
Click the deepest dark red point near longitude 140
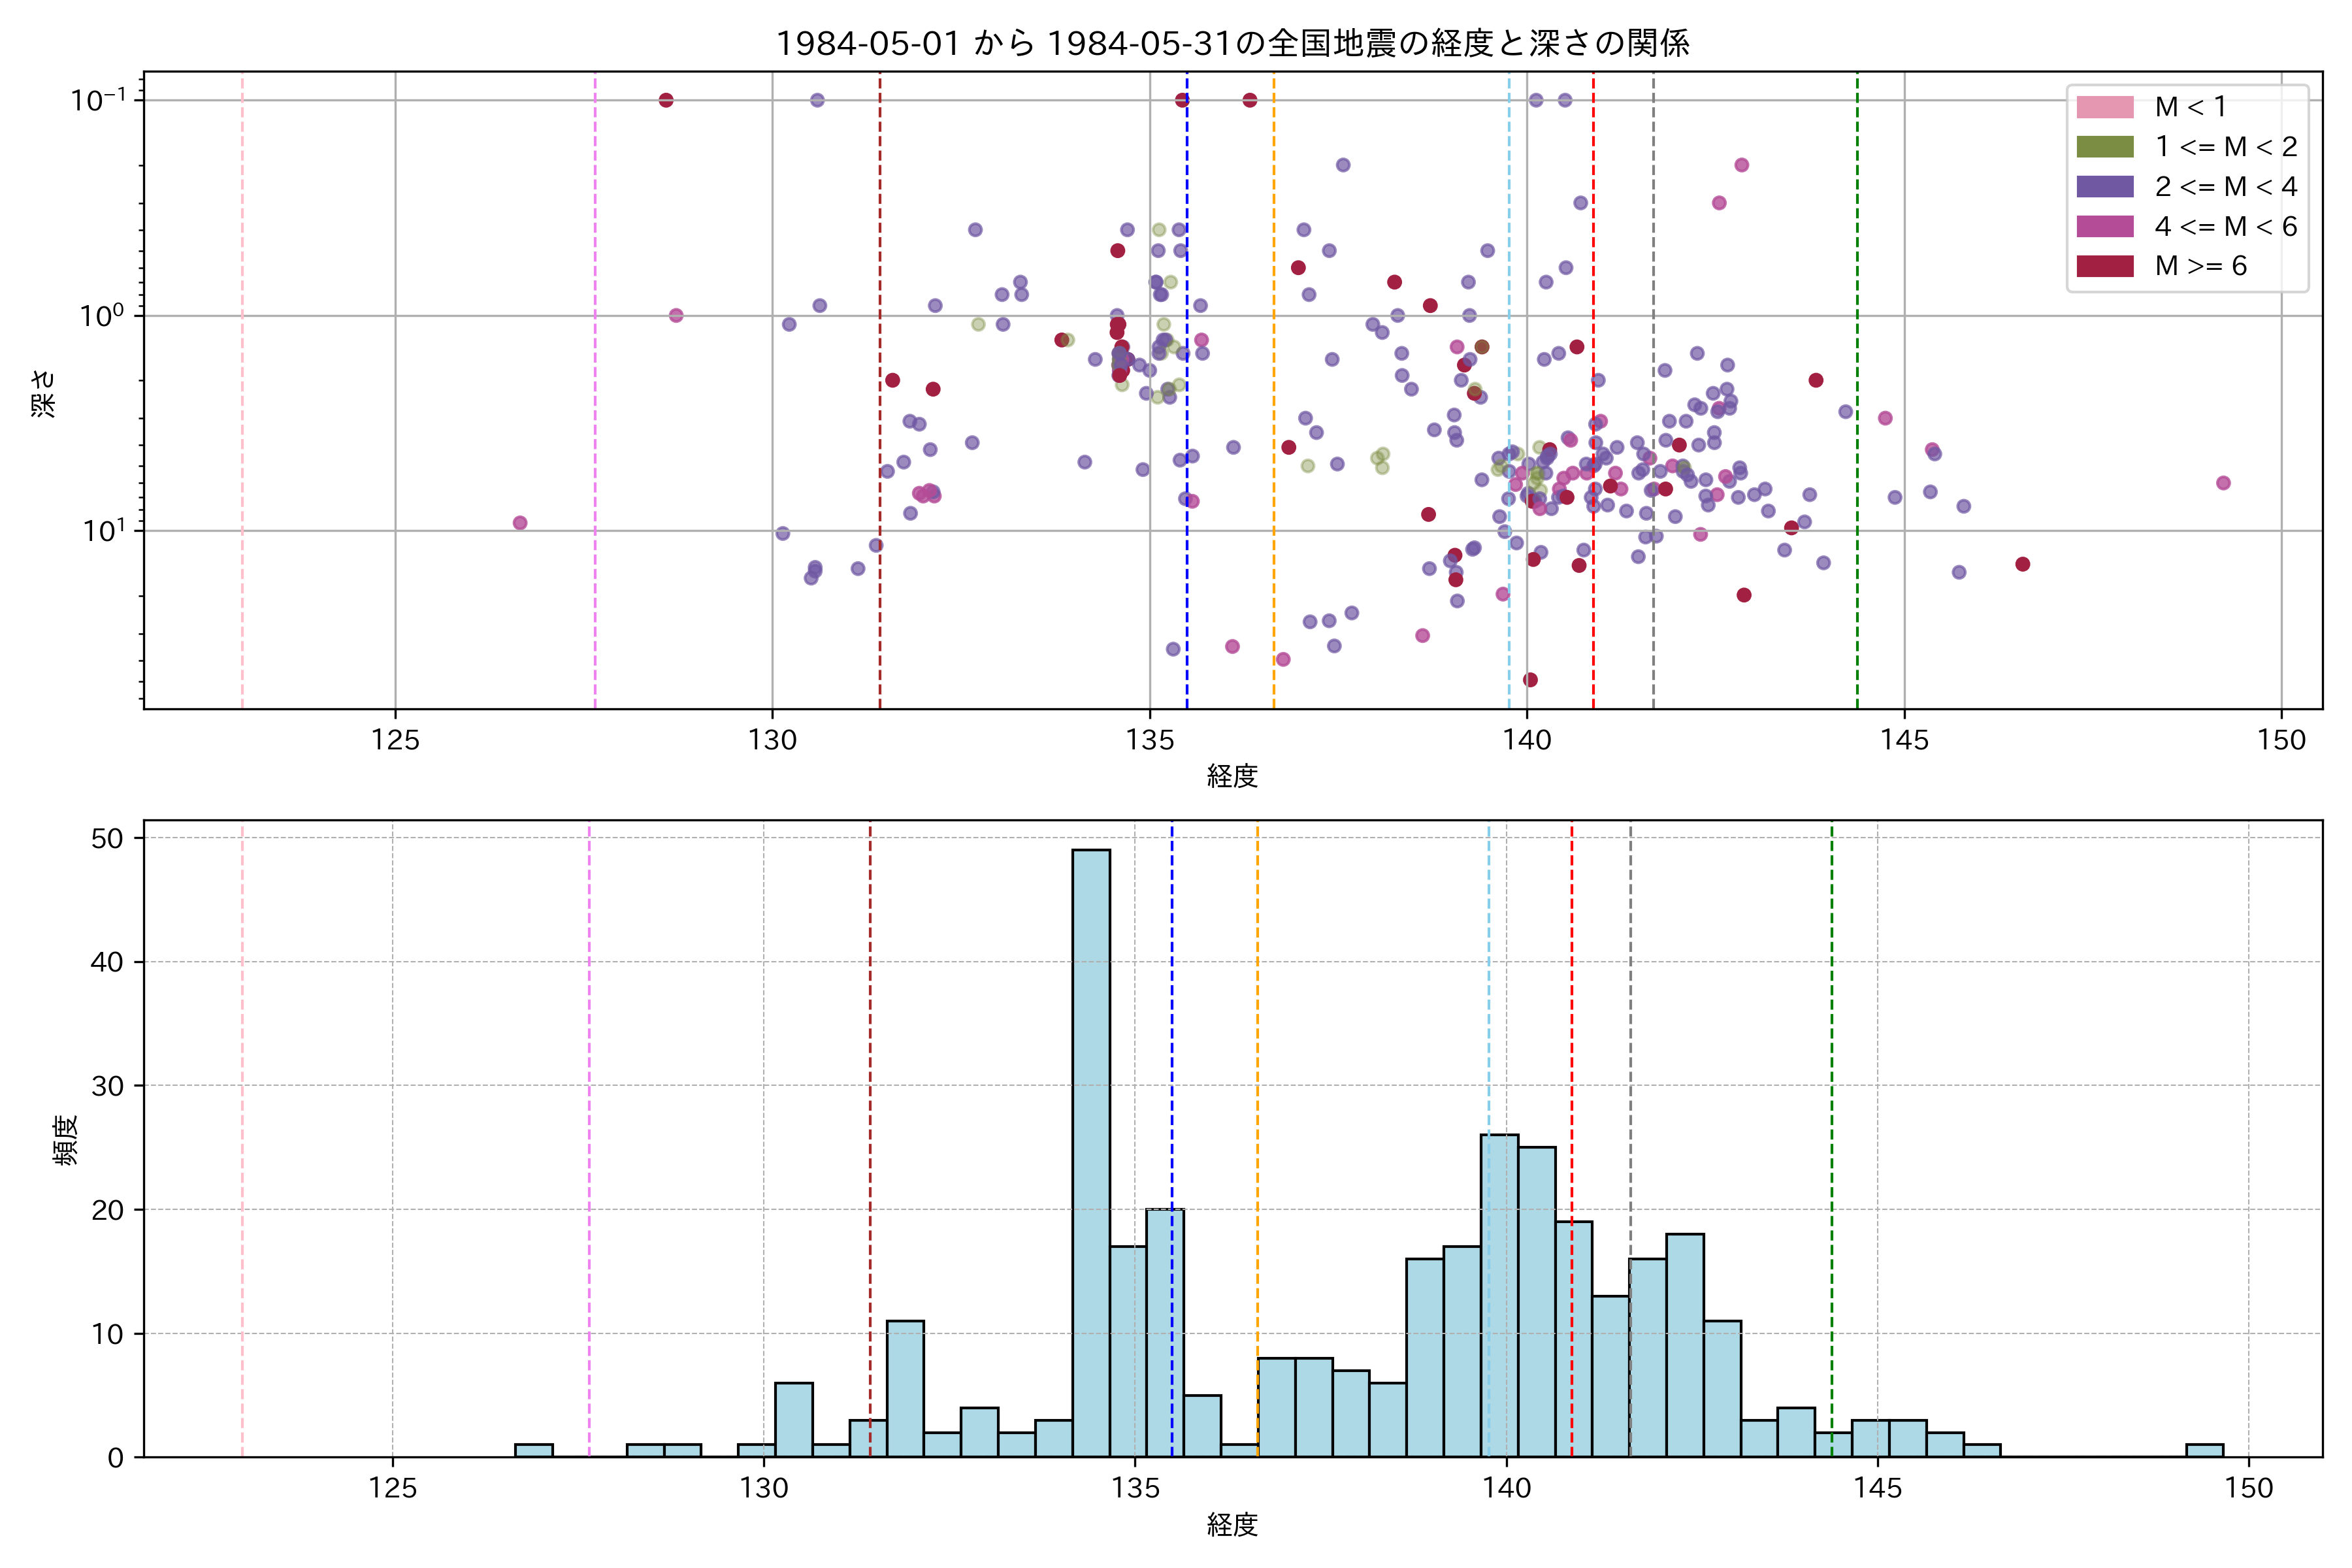pos(1530,680)
